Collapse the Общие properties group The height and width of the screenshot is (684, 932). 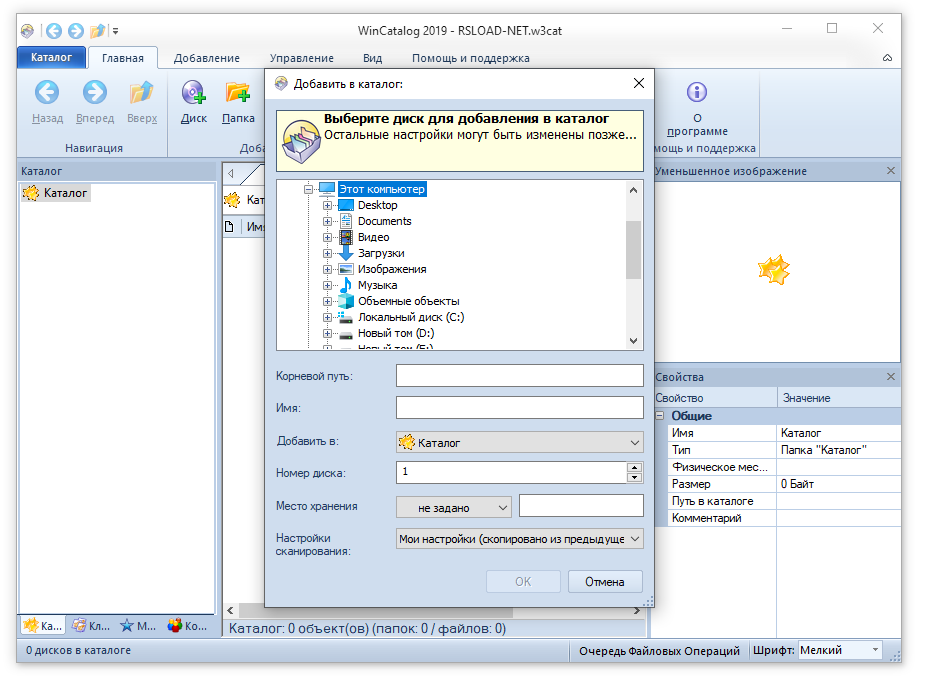coord(660,415)
